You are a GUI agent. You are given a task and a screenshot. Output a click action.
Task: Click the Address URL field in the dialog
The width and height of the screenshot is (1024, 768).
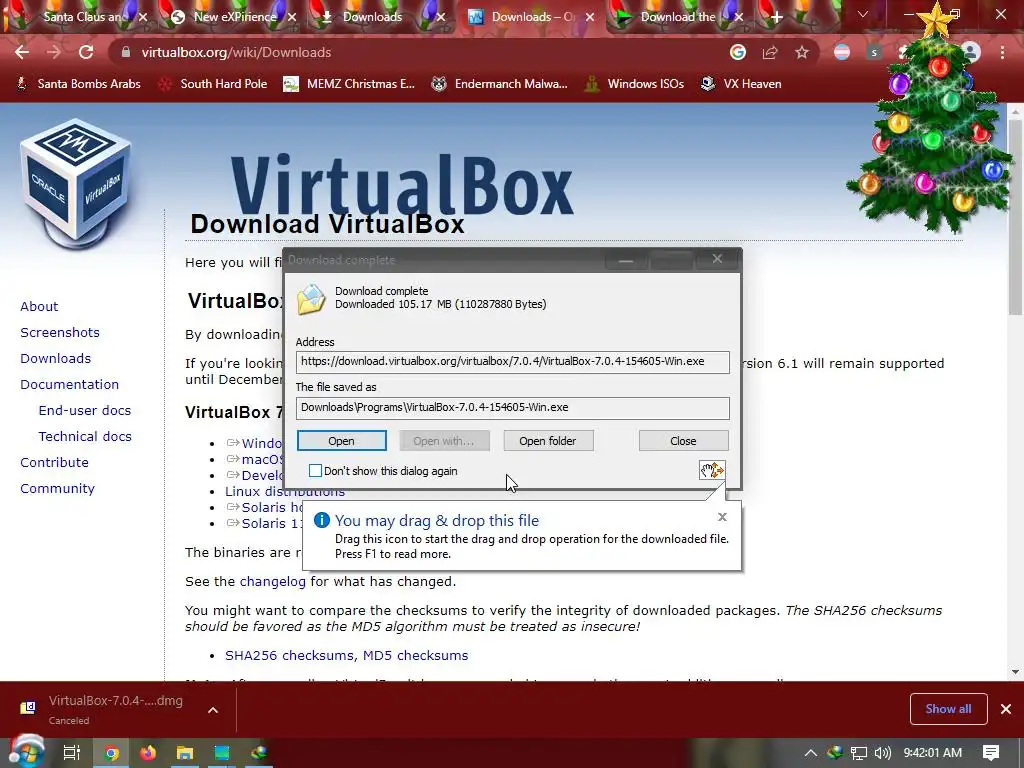[x=513, y=362]
